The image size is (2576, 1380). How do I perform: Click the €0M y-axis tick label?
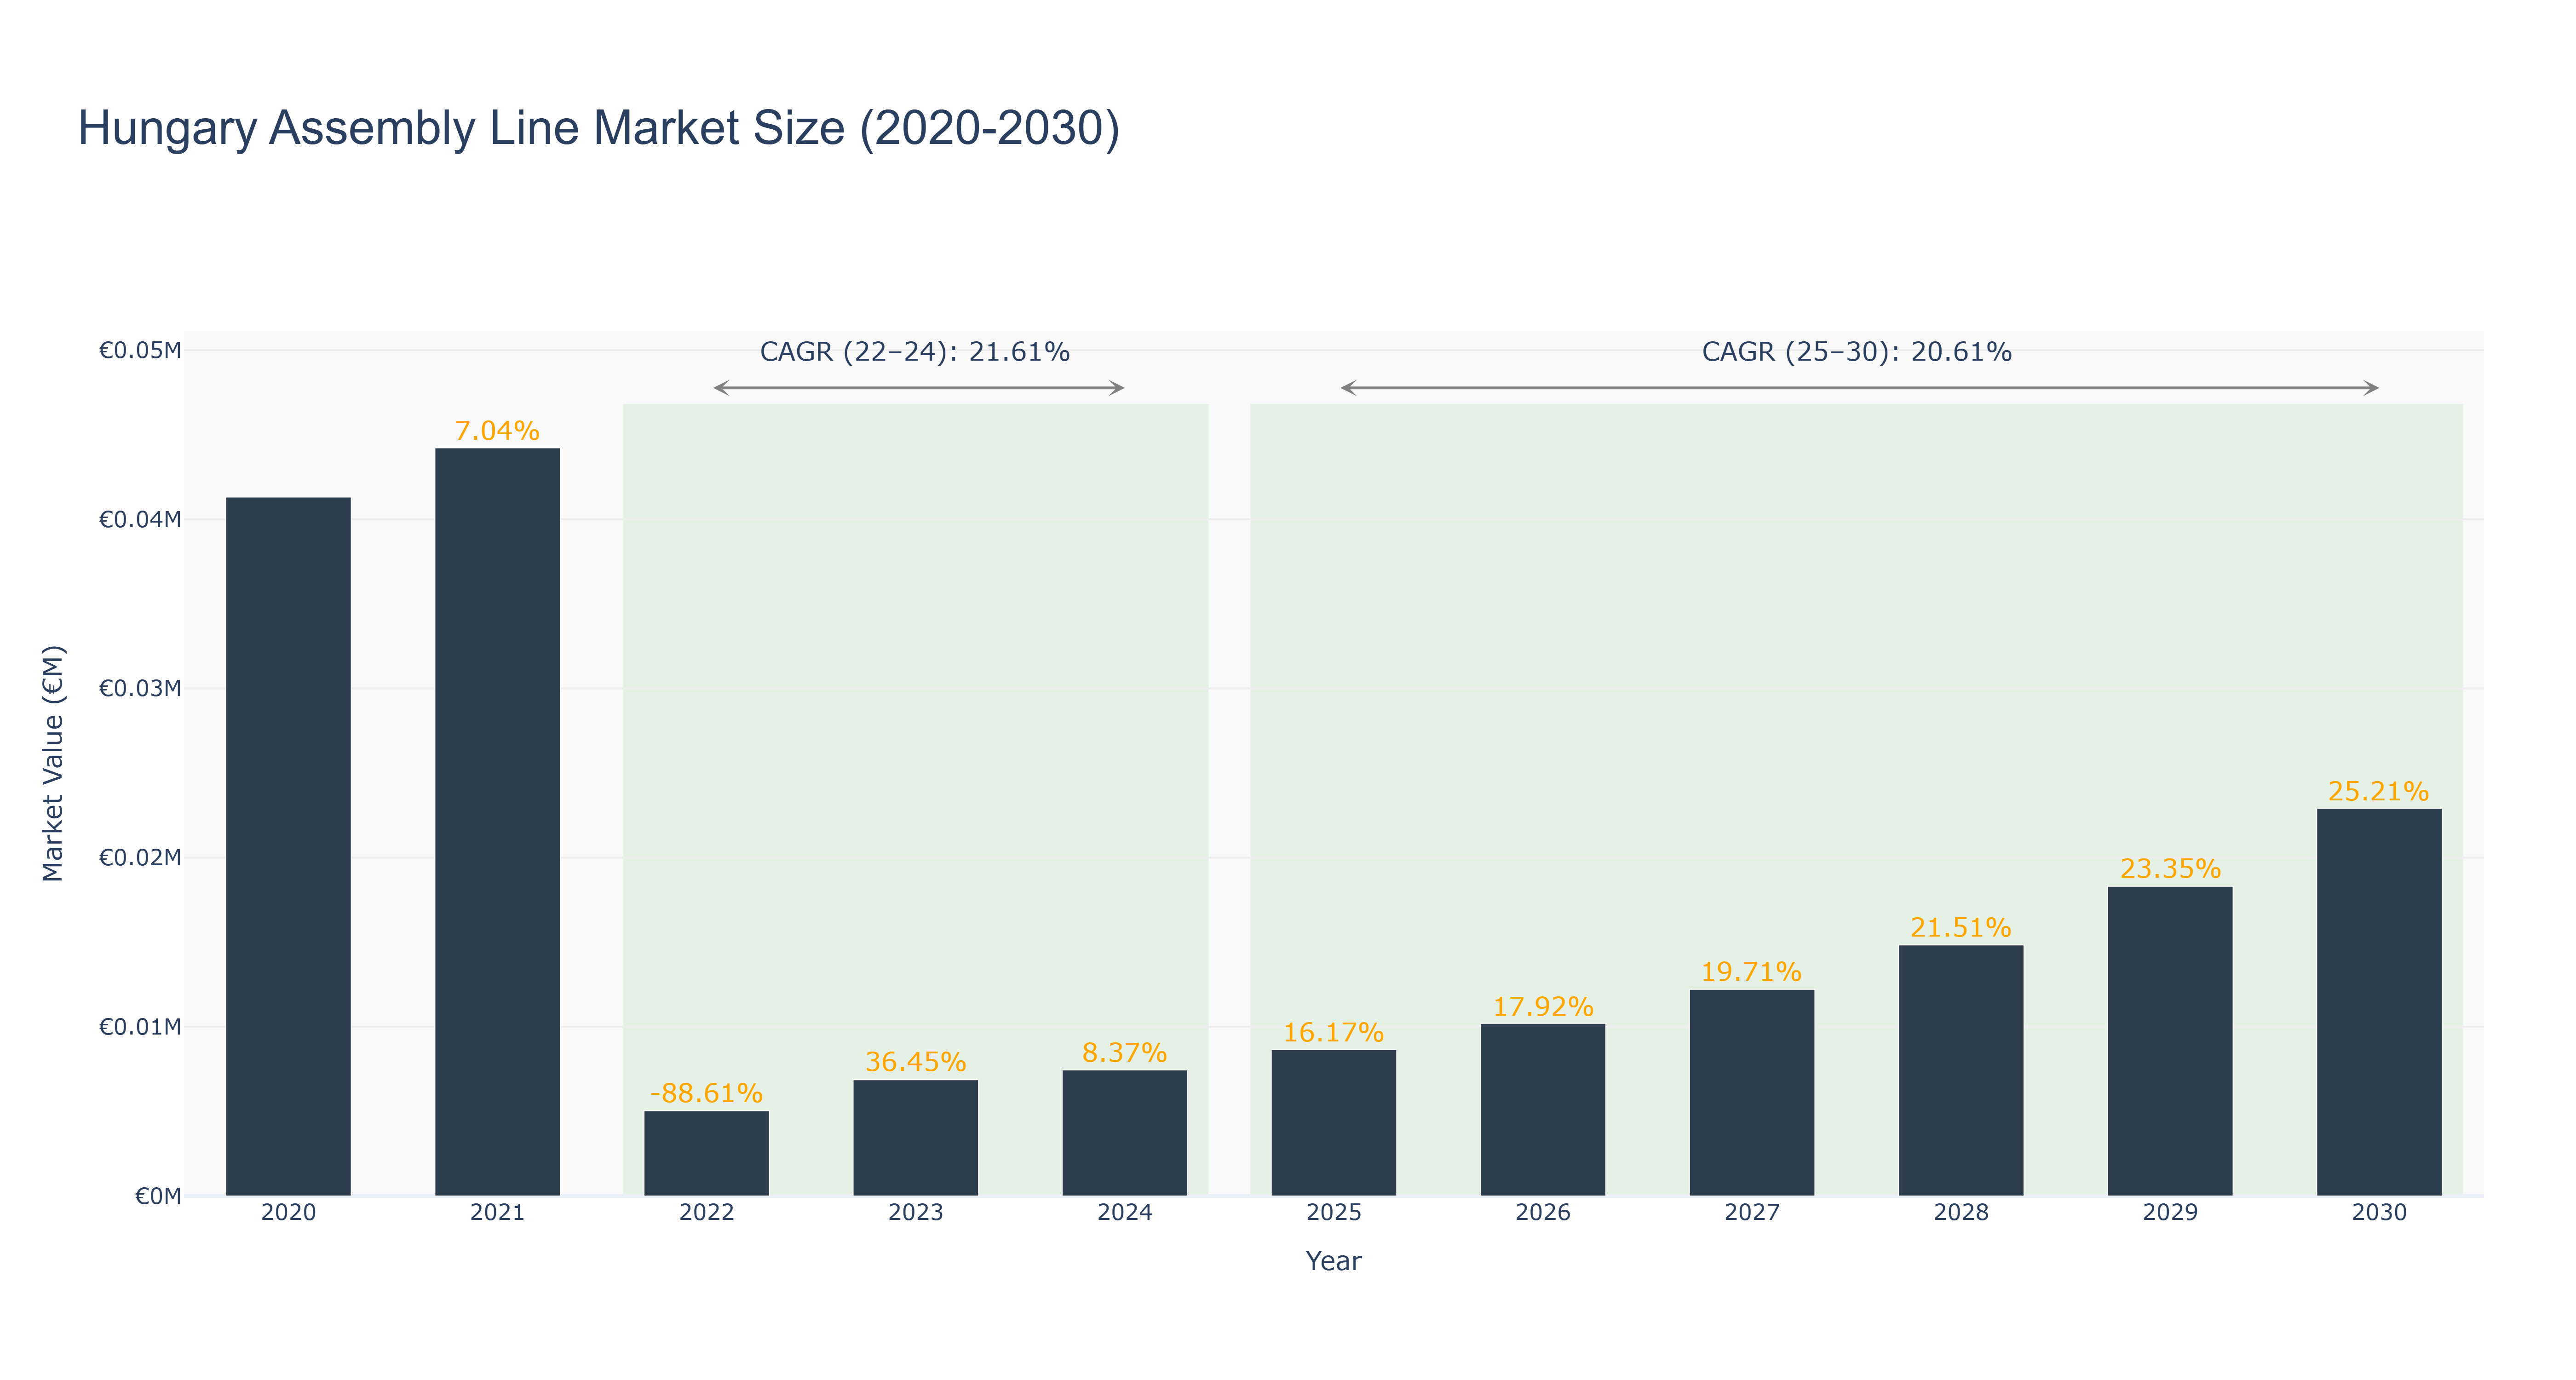158,1196
